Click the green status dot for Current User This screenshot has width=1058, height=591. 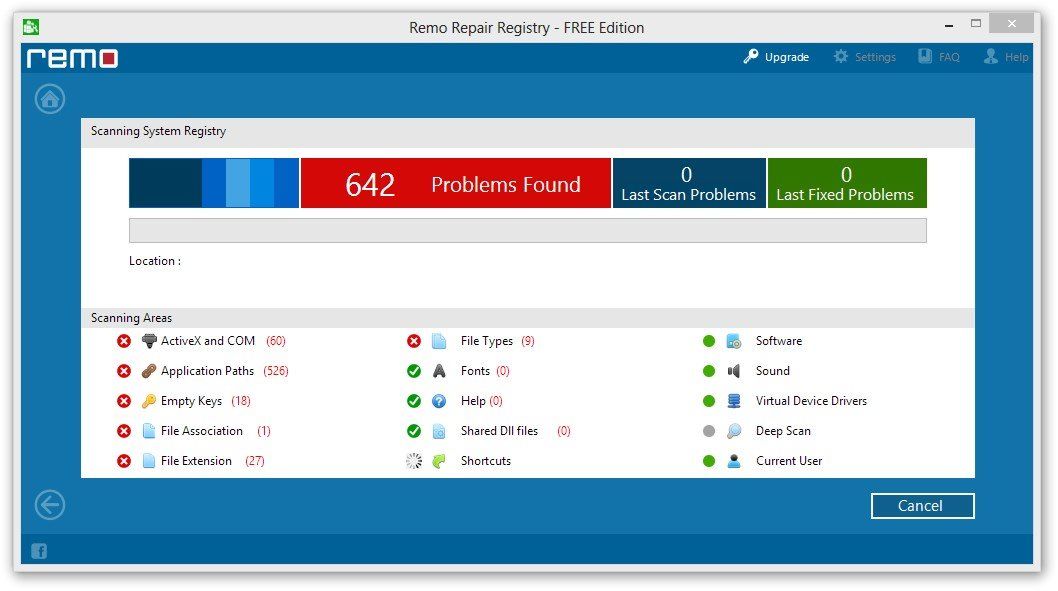coord(709,461)
